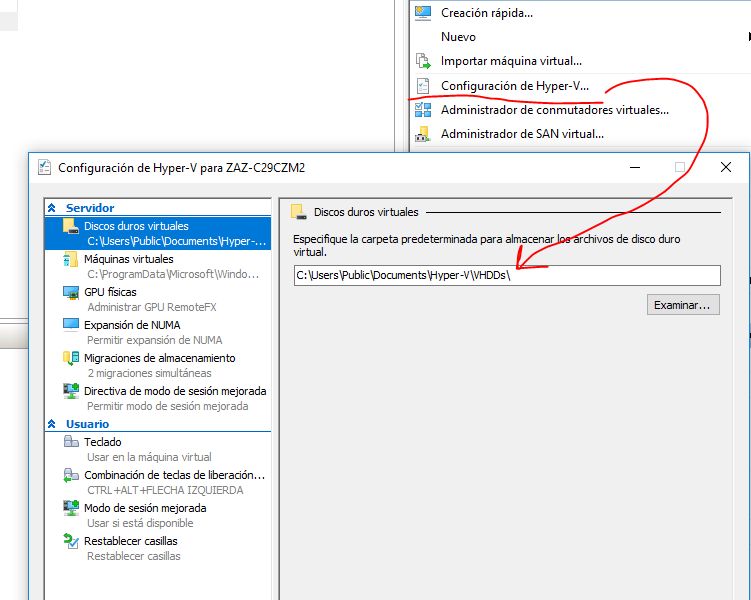Click the Restablecer casillas icon
Viewport: 751px width, 600px height.
[71, 541]
